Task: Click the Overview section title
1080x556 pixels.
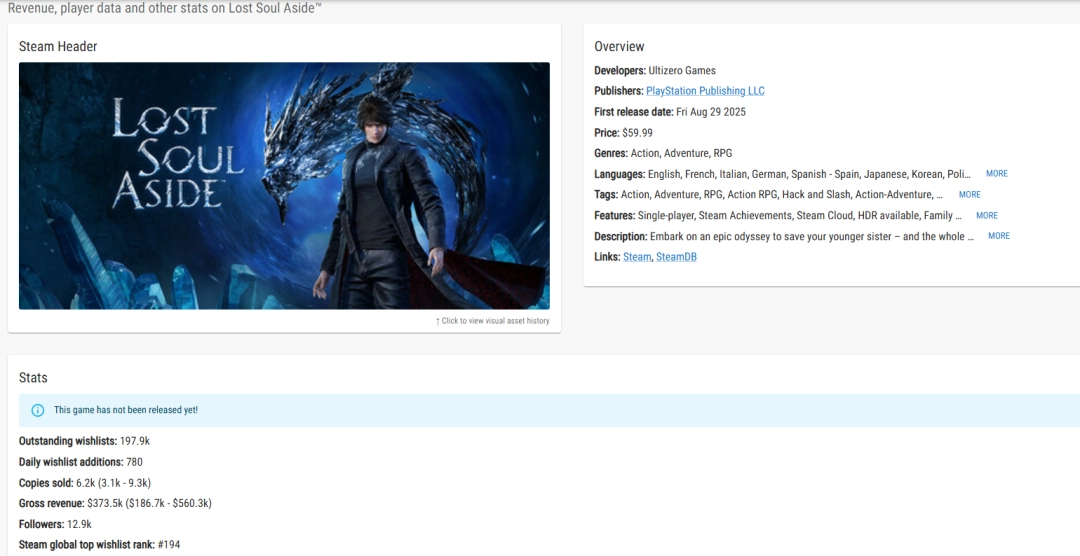Action: click(x=619, y=46)
